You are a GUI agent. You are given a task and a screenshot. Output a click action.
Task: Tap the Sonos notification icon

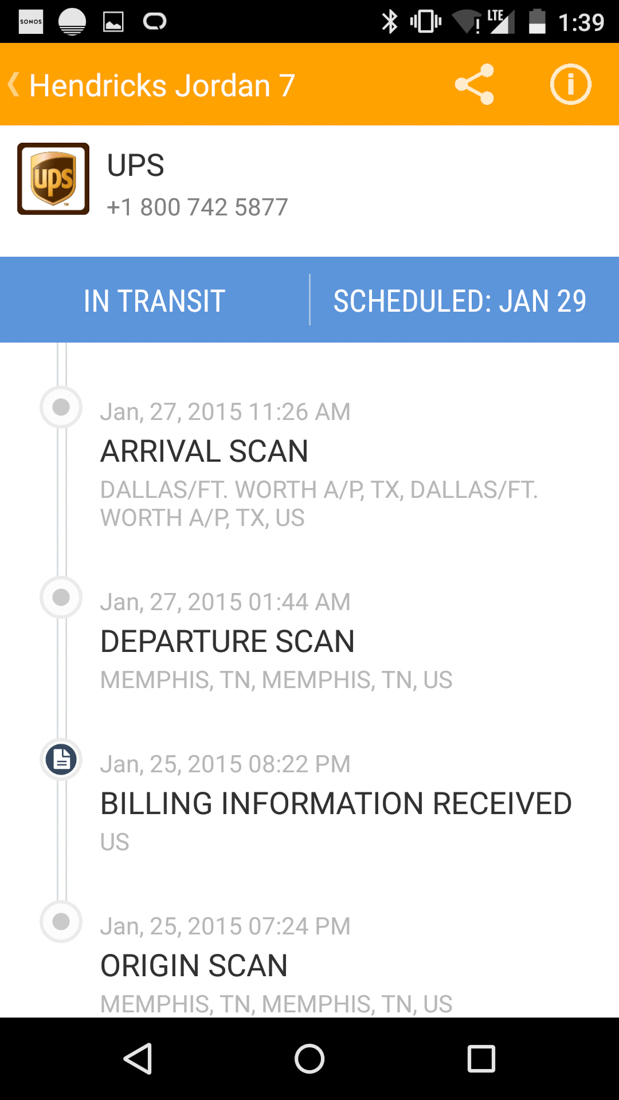coord(31,21)
